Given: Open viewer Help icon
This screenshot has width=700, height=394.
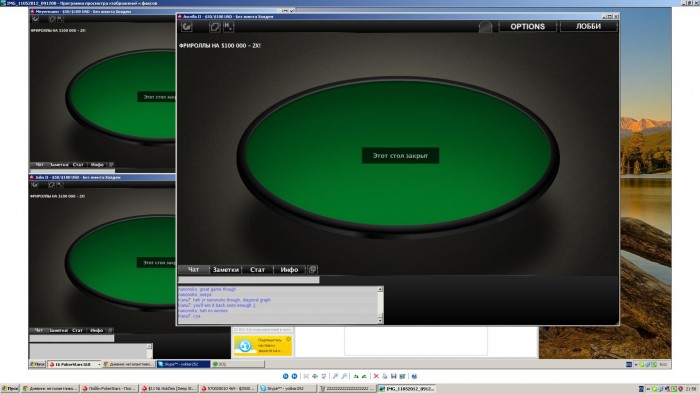Looking at the screenshot, I should point(414,376).
